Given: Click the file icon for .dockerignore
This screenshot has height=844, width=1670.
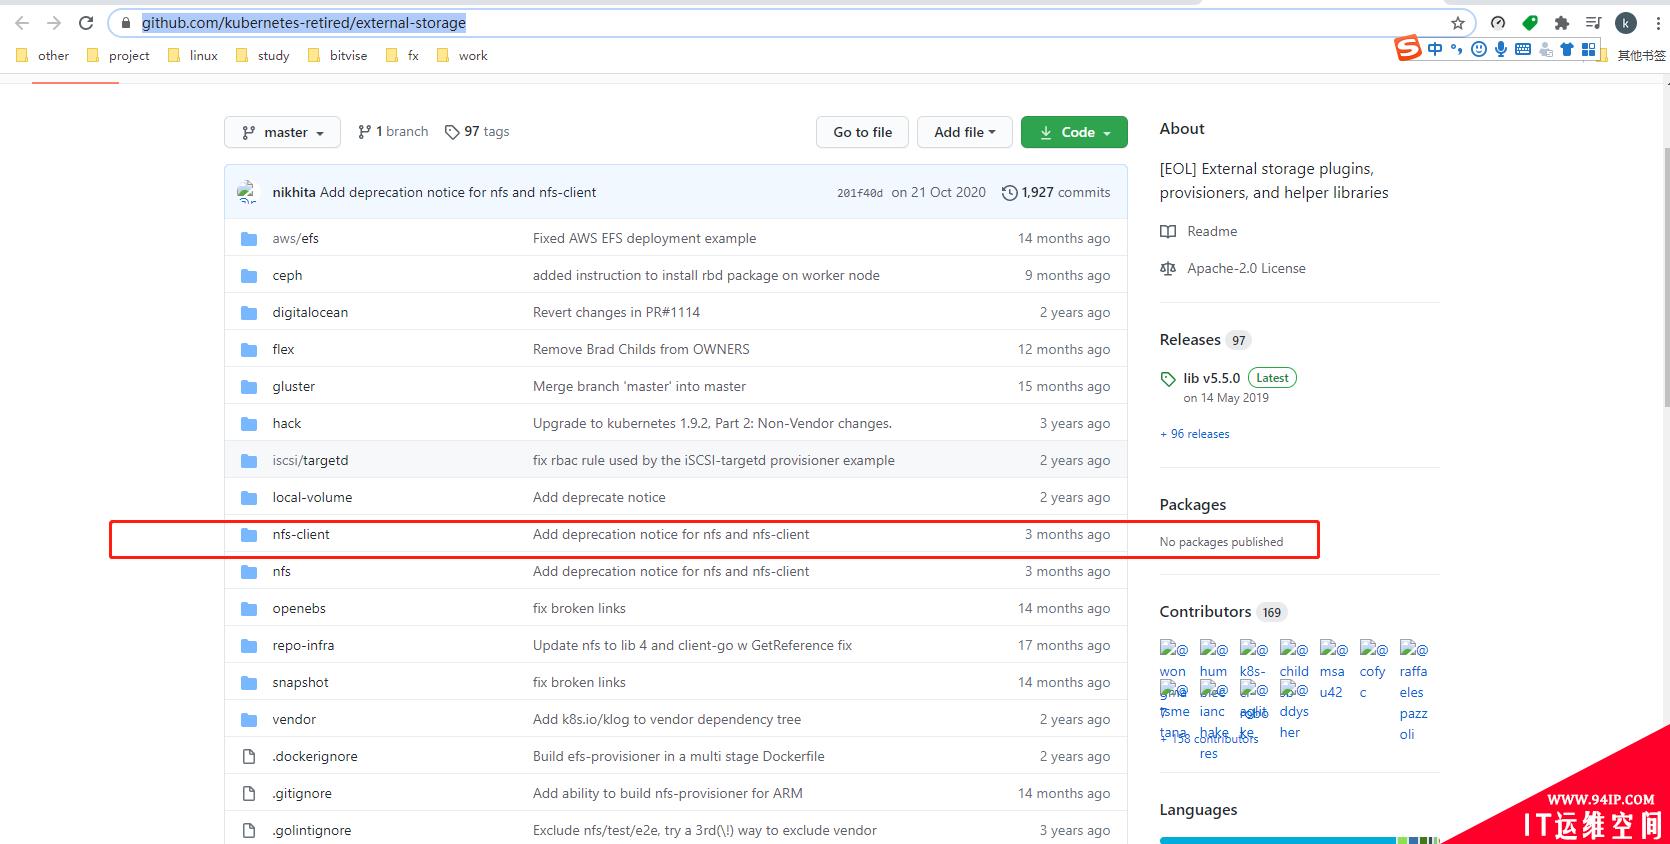Looking at the screenshot, I should click(x=249, y=756).
